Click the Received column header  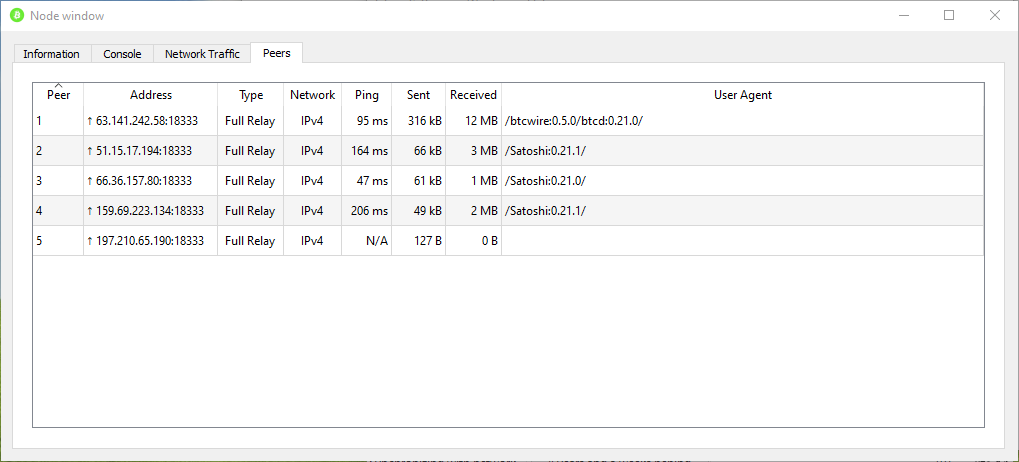tap(473, 95)
